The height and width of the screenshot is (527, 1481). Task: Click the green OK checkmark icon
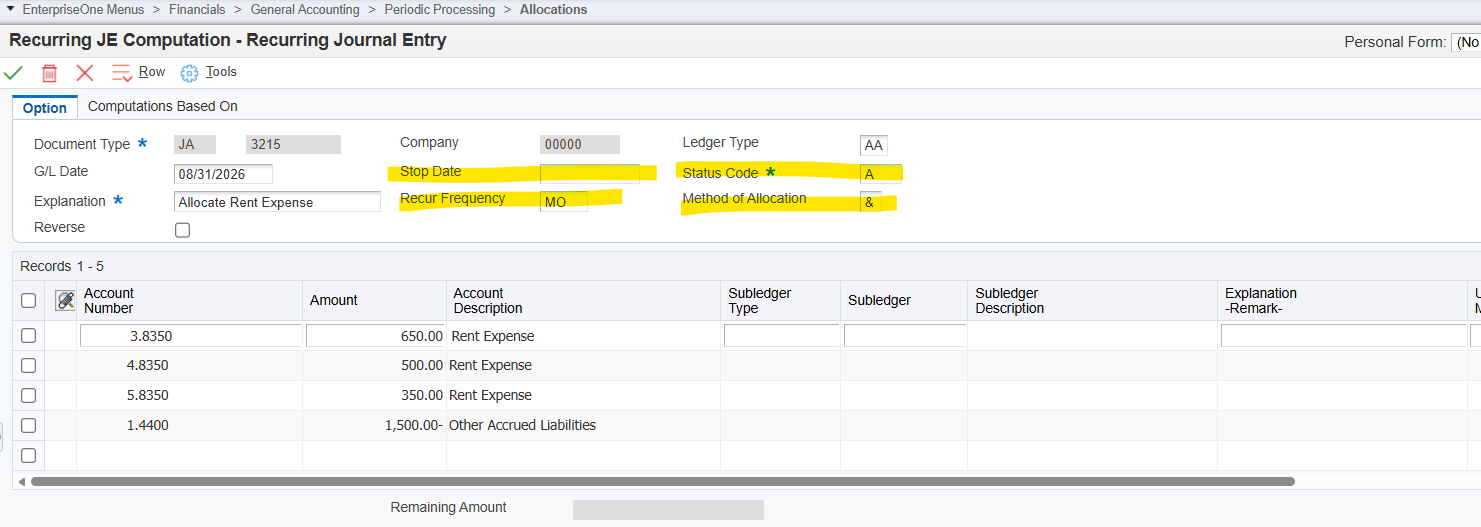click(x=13, y=73)
